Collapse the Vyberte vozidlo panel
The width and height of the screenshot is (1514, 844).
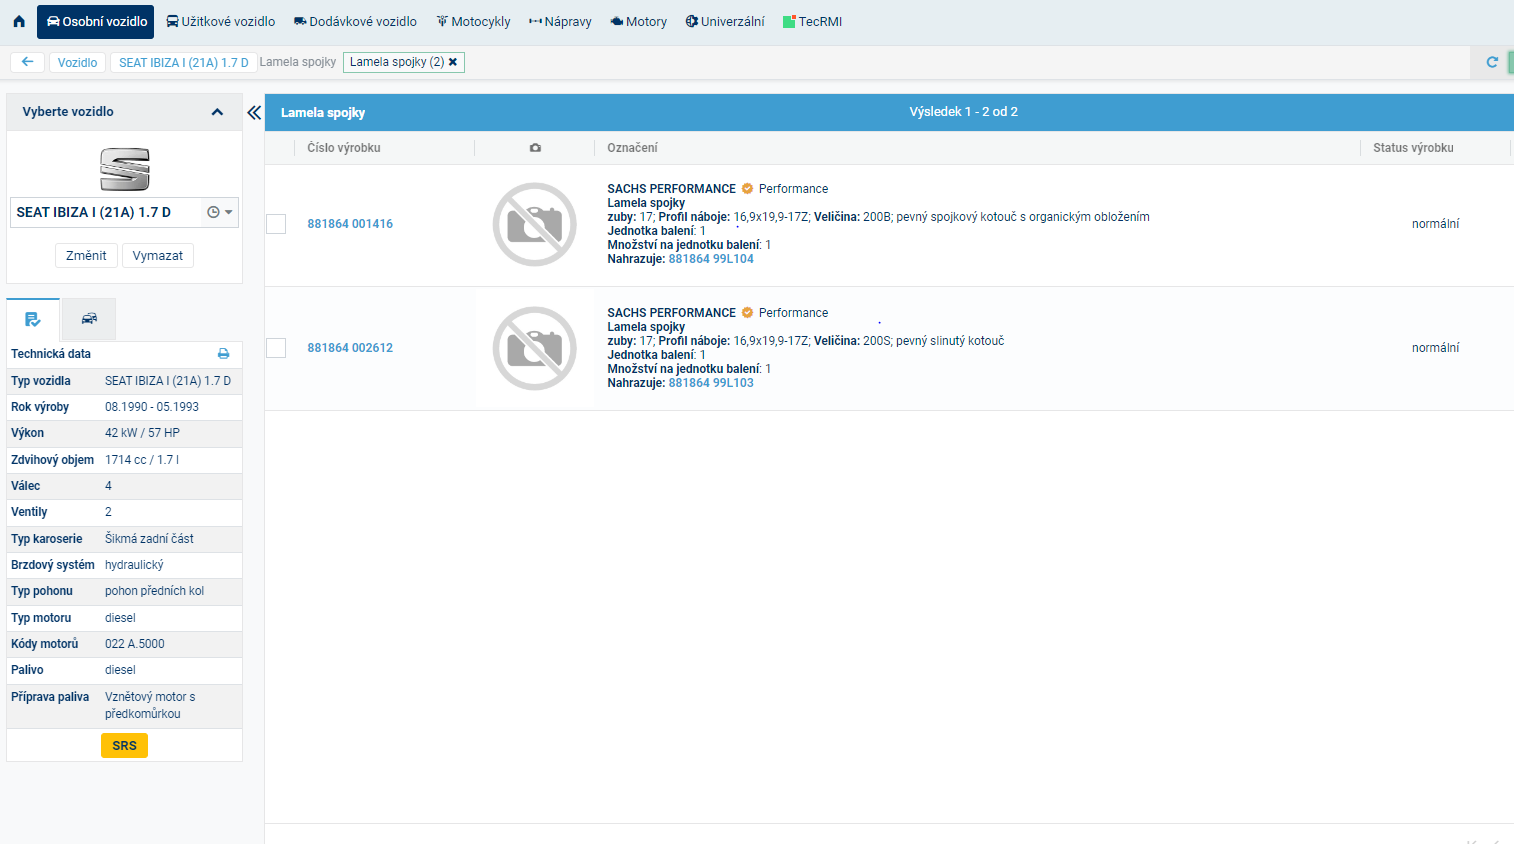coord(217,112)
